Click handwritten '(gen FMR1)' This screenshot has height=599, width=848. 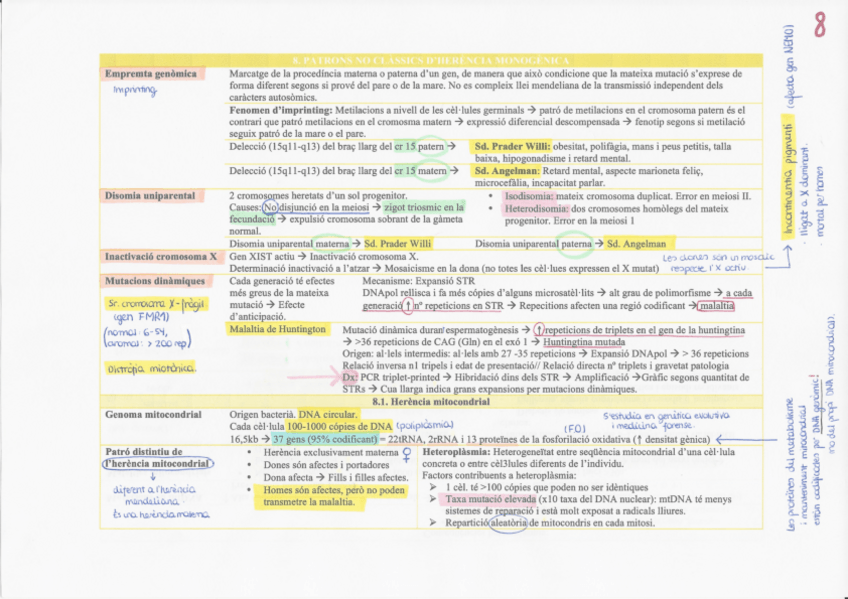tap(142, 317)
